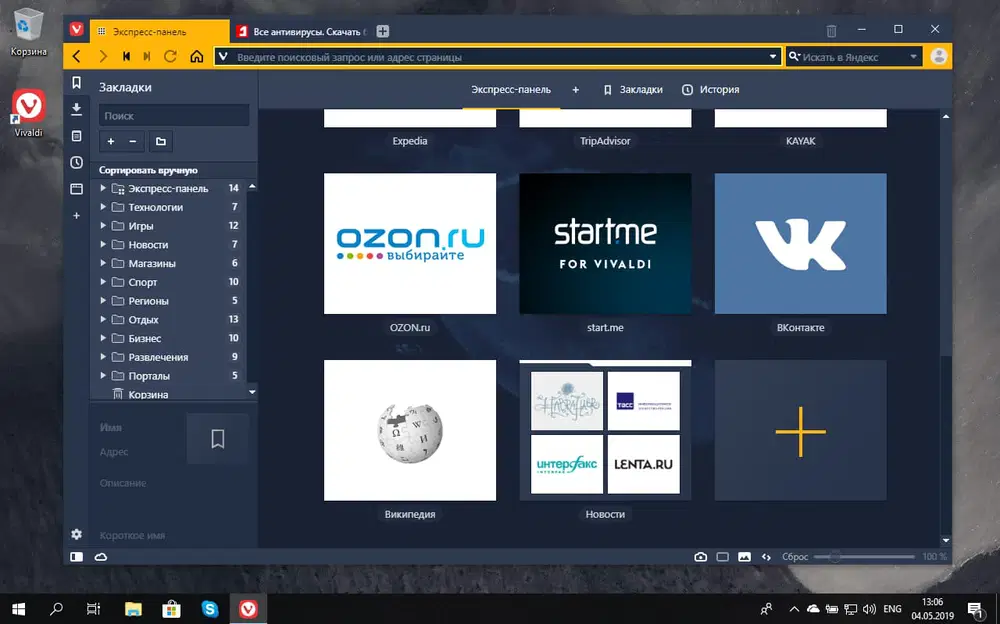The height and width of the screenshot is (624, 1000).
Task: Create a new bookmark folder
Action: [x=161, y=142]
